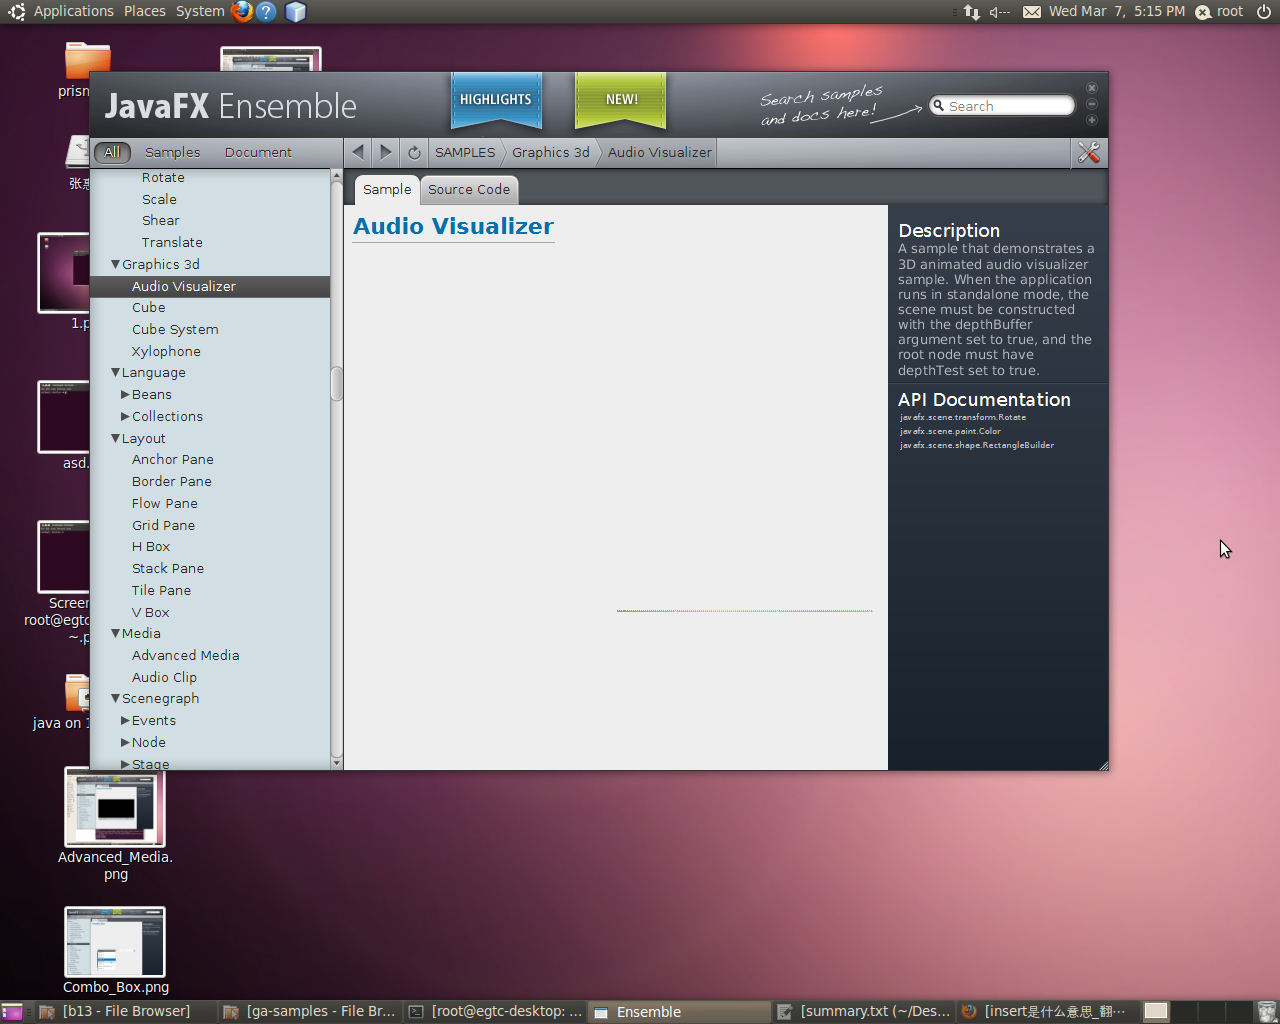
Task: Click the forward navigation arrow
Action: click(386, 152)
